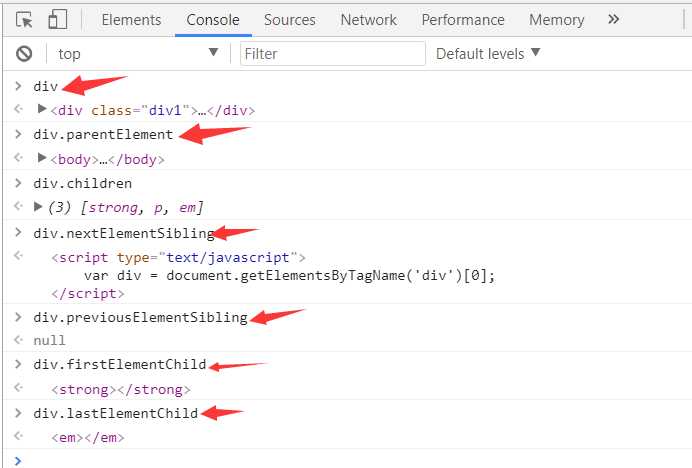
Task: Click the script type="text/javascript" opening tag
Action: click(x=178, y=257)
